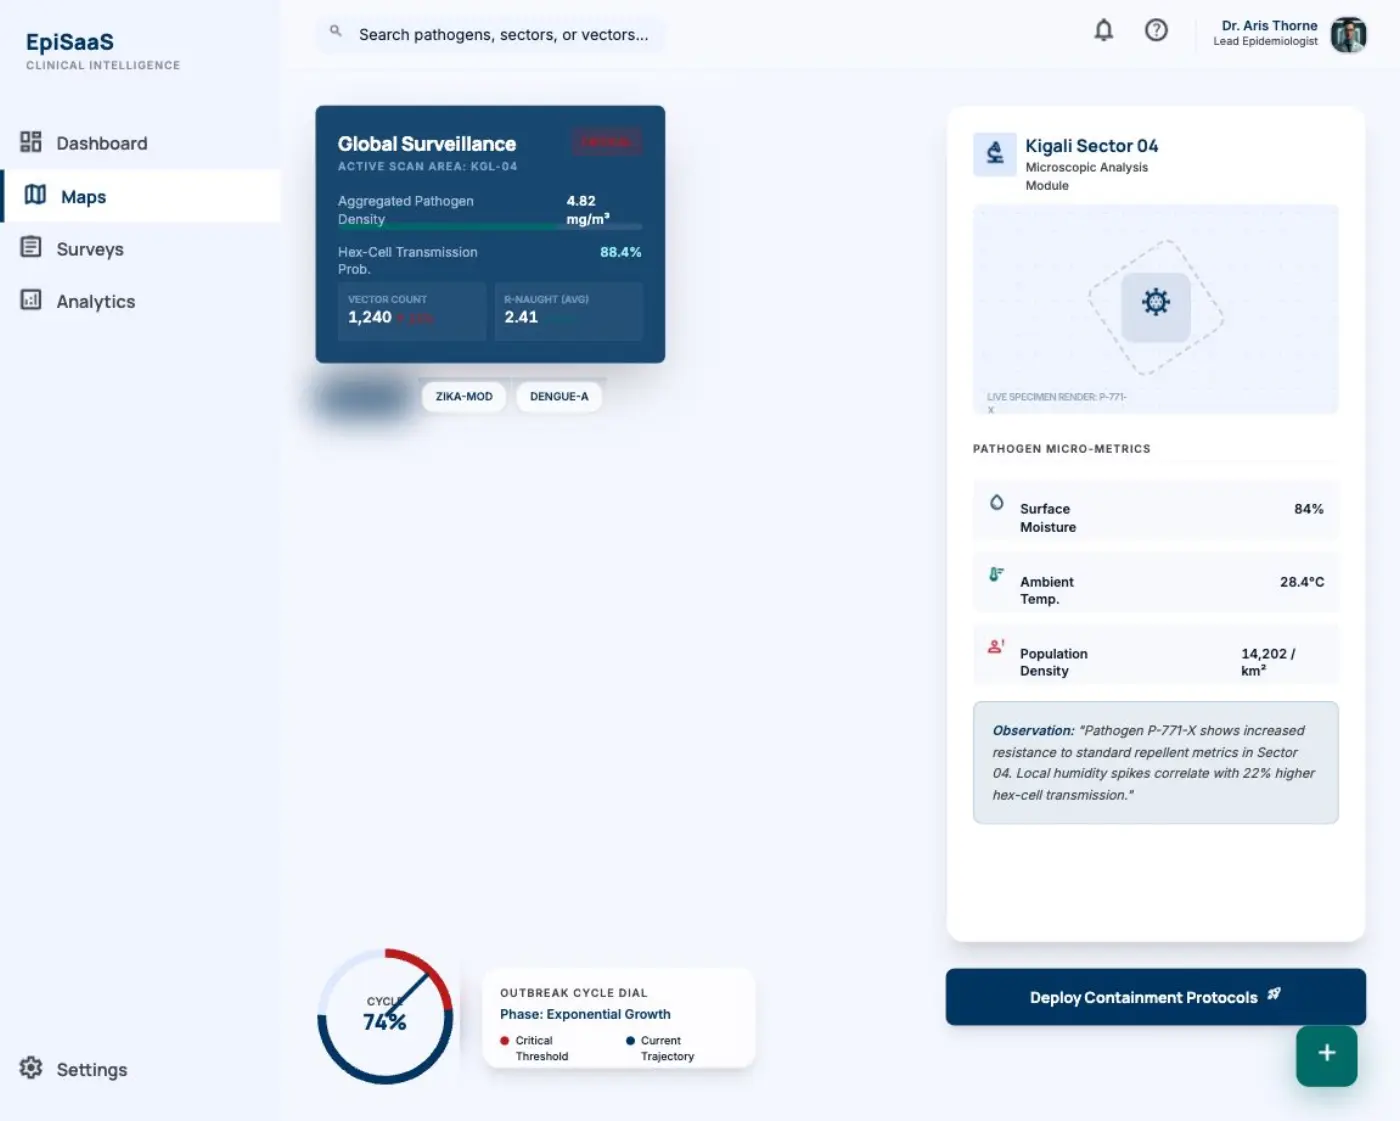Open Settings at sidebar bottom
The image size is (1400, 1121).
140,1069
